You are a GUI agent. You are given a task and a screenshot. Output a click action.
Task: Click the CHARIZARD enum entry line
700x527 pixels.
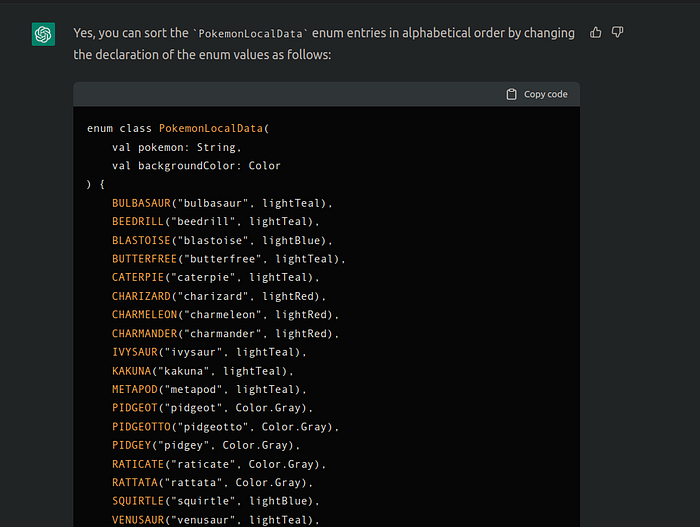click(x=219, y=296)
